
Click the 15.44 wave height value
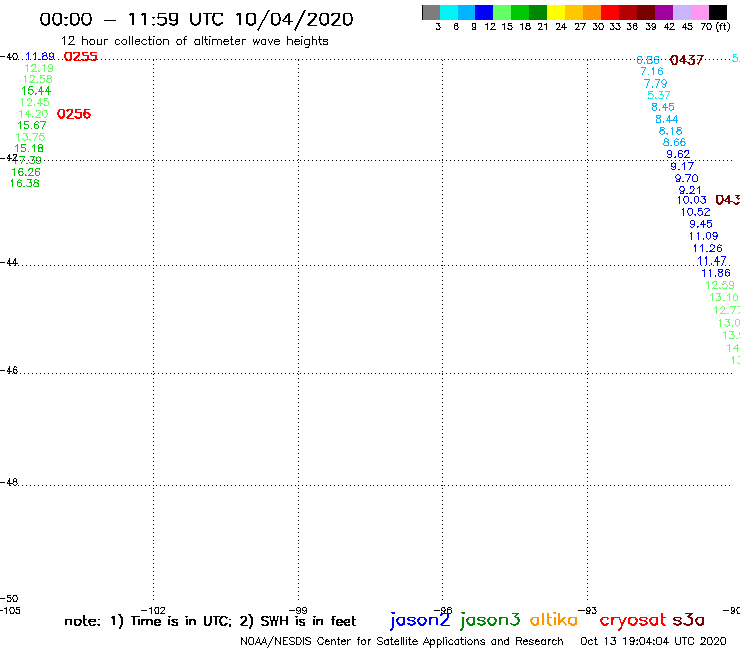tap(36, 91)
